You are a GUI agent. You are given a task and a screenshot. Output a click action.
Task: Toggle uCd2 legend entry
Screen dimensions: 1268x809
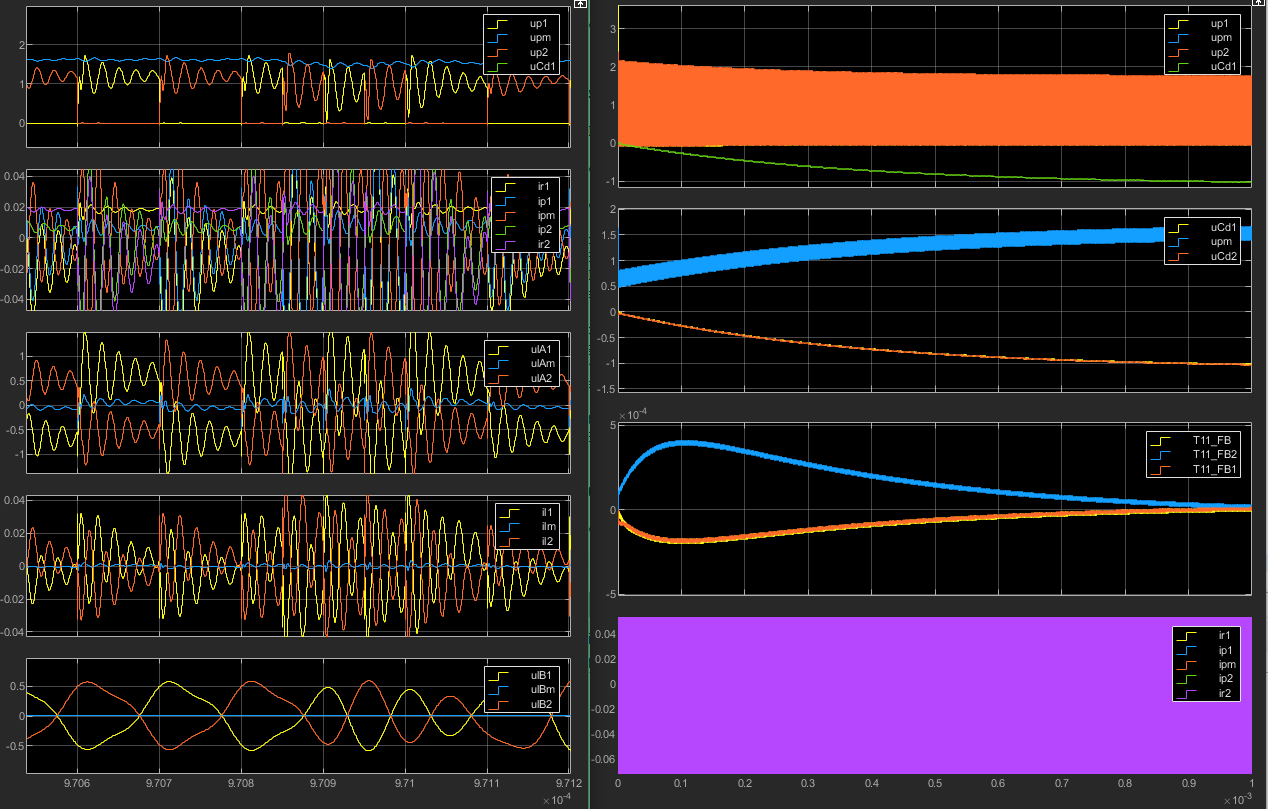point(1226,257)
